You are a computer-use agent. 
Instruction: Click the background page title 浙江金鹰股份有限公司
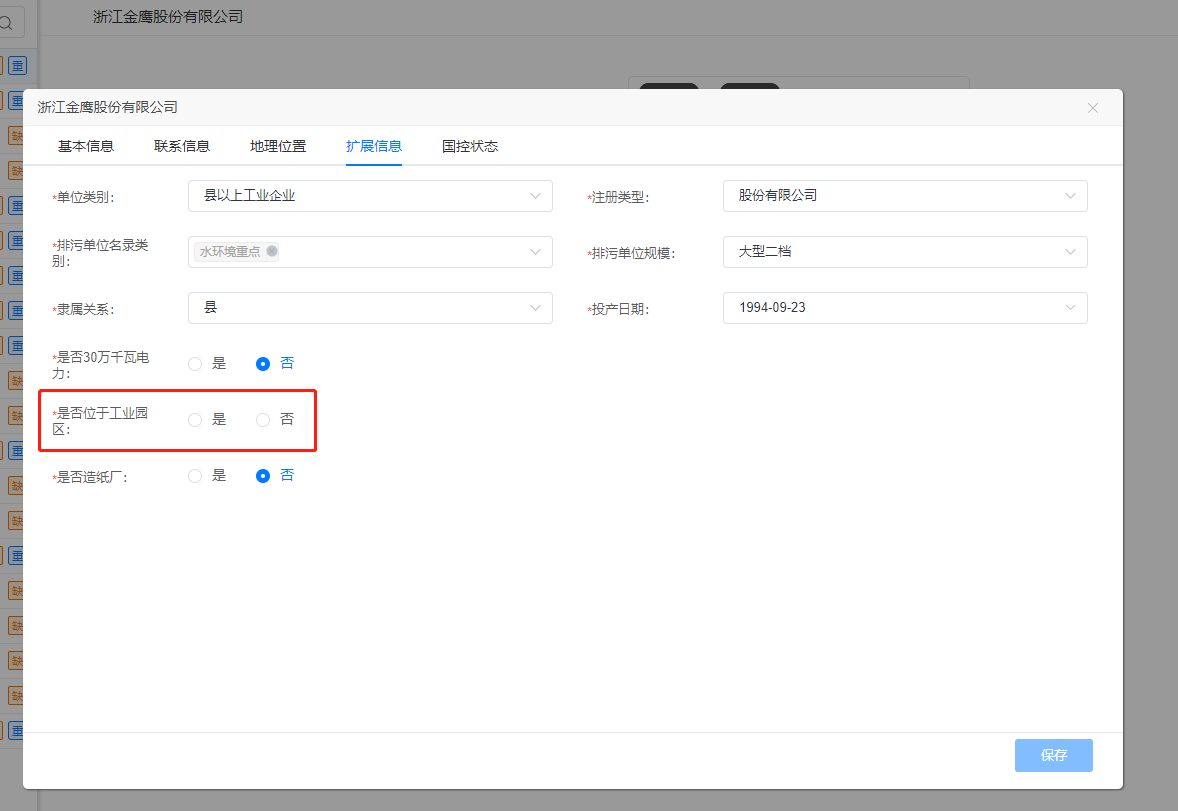coord(168,17)
